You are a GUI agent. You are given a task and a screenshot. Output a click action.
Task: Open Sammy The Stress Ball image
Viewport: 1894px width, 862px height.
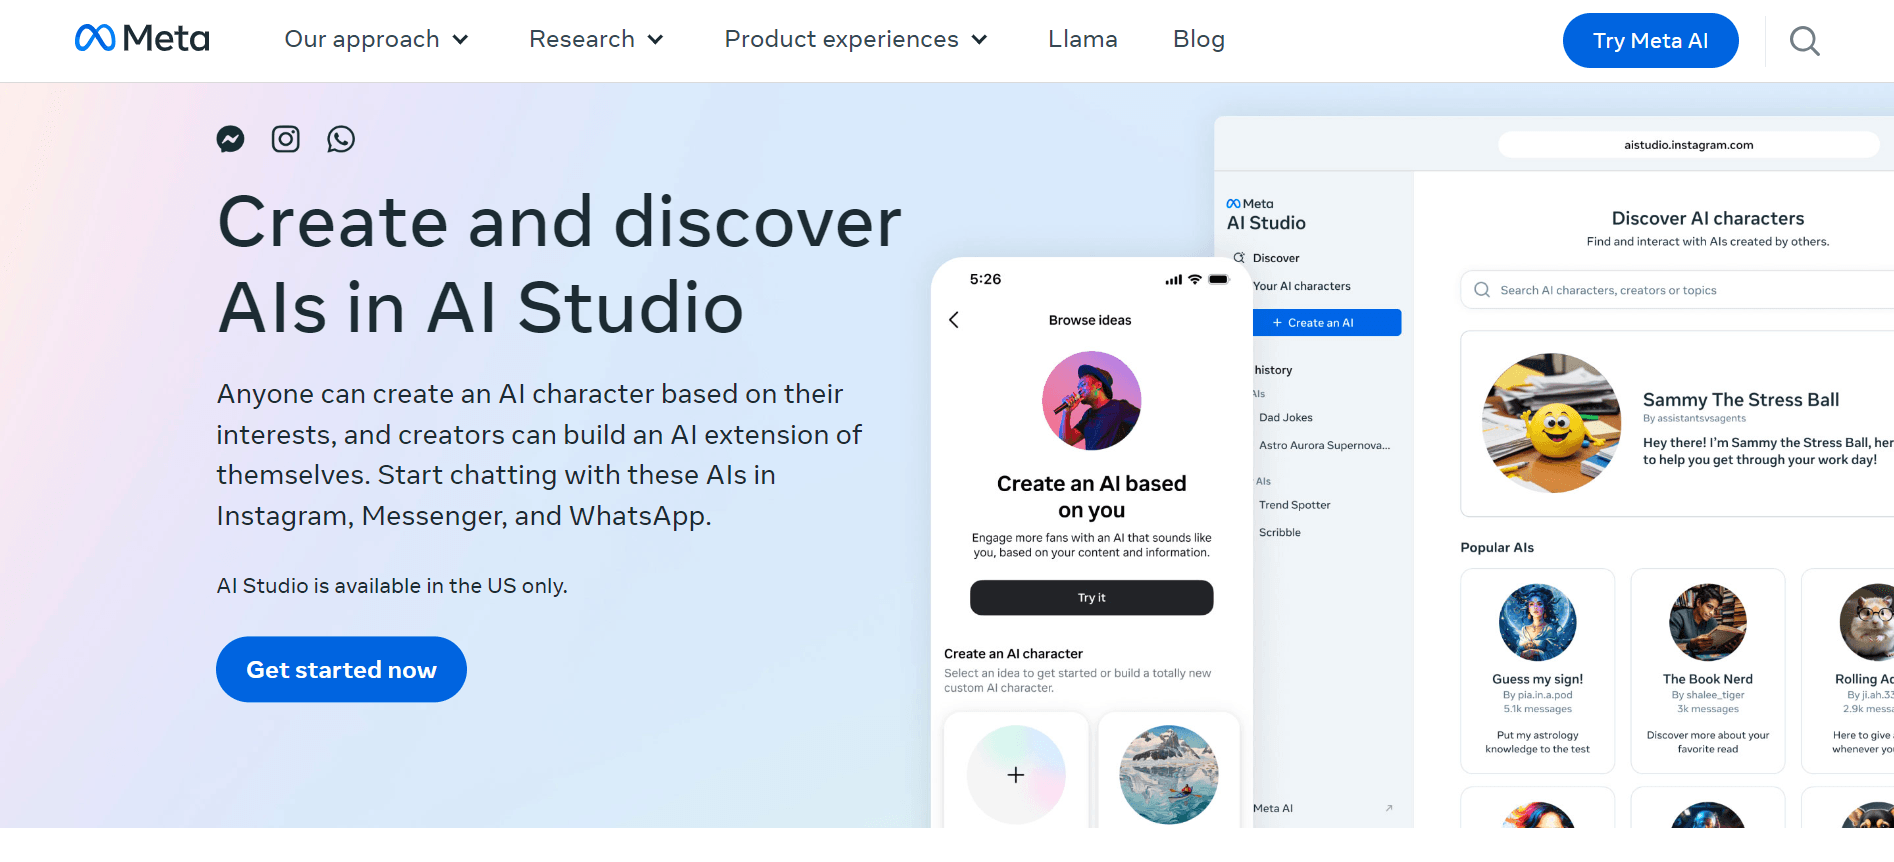(x=1551, y=423)
